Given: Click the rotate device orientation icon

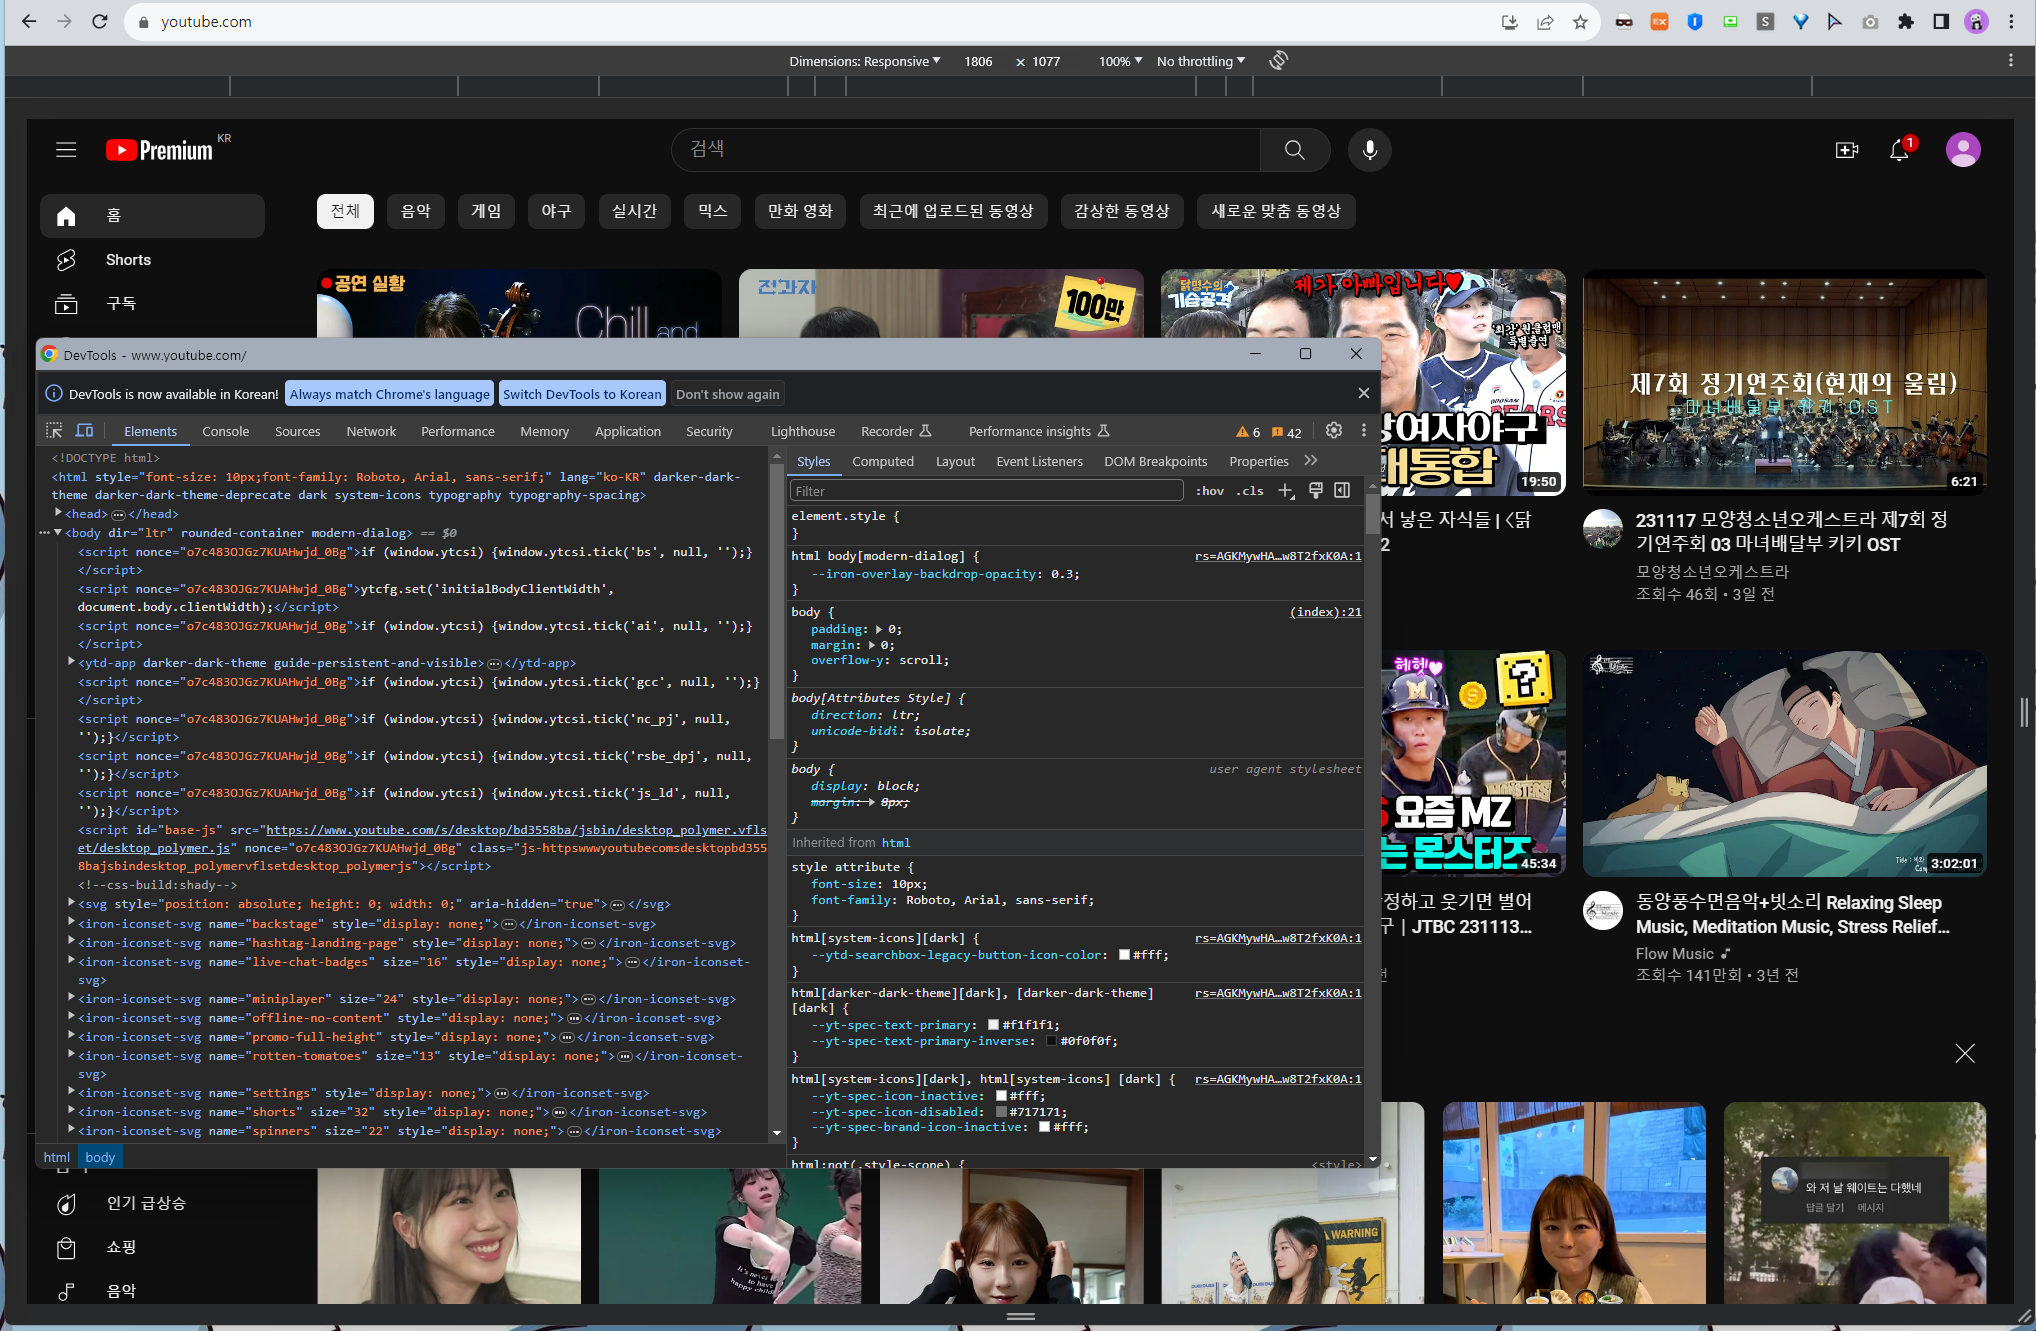Looking at the screenshot, I should [x=1278, y=61].
